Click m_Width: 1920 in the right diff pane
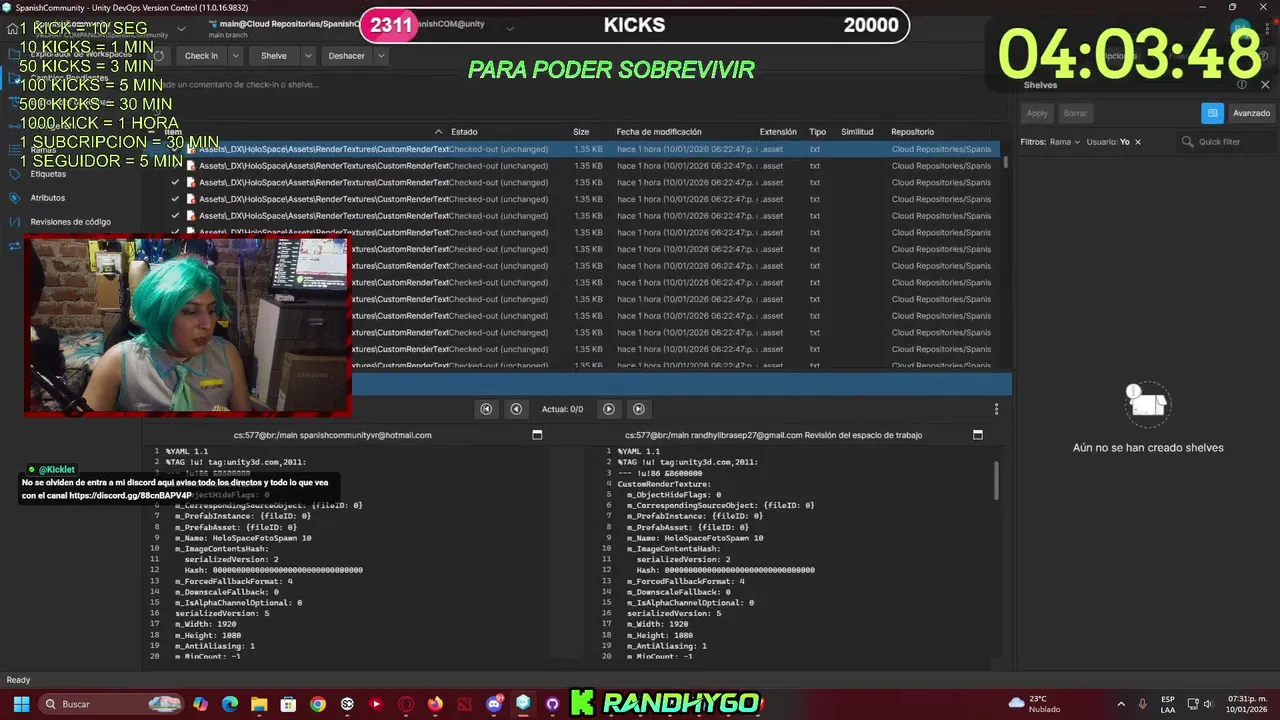Screen dimensions: 1280x720 657,624
